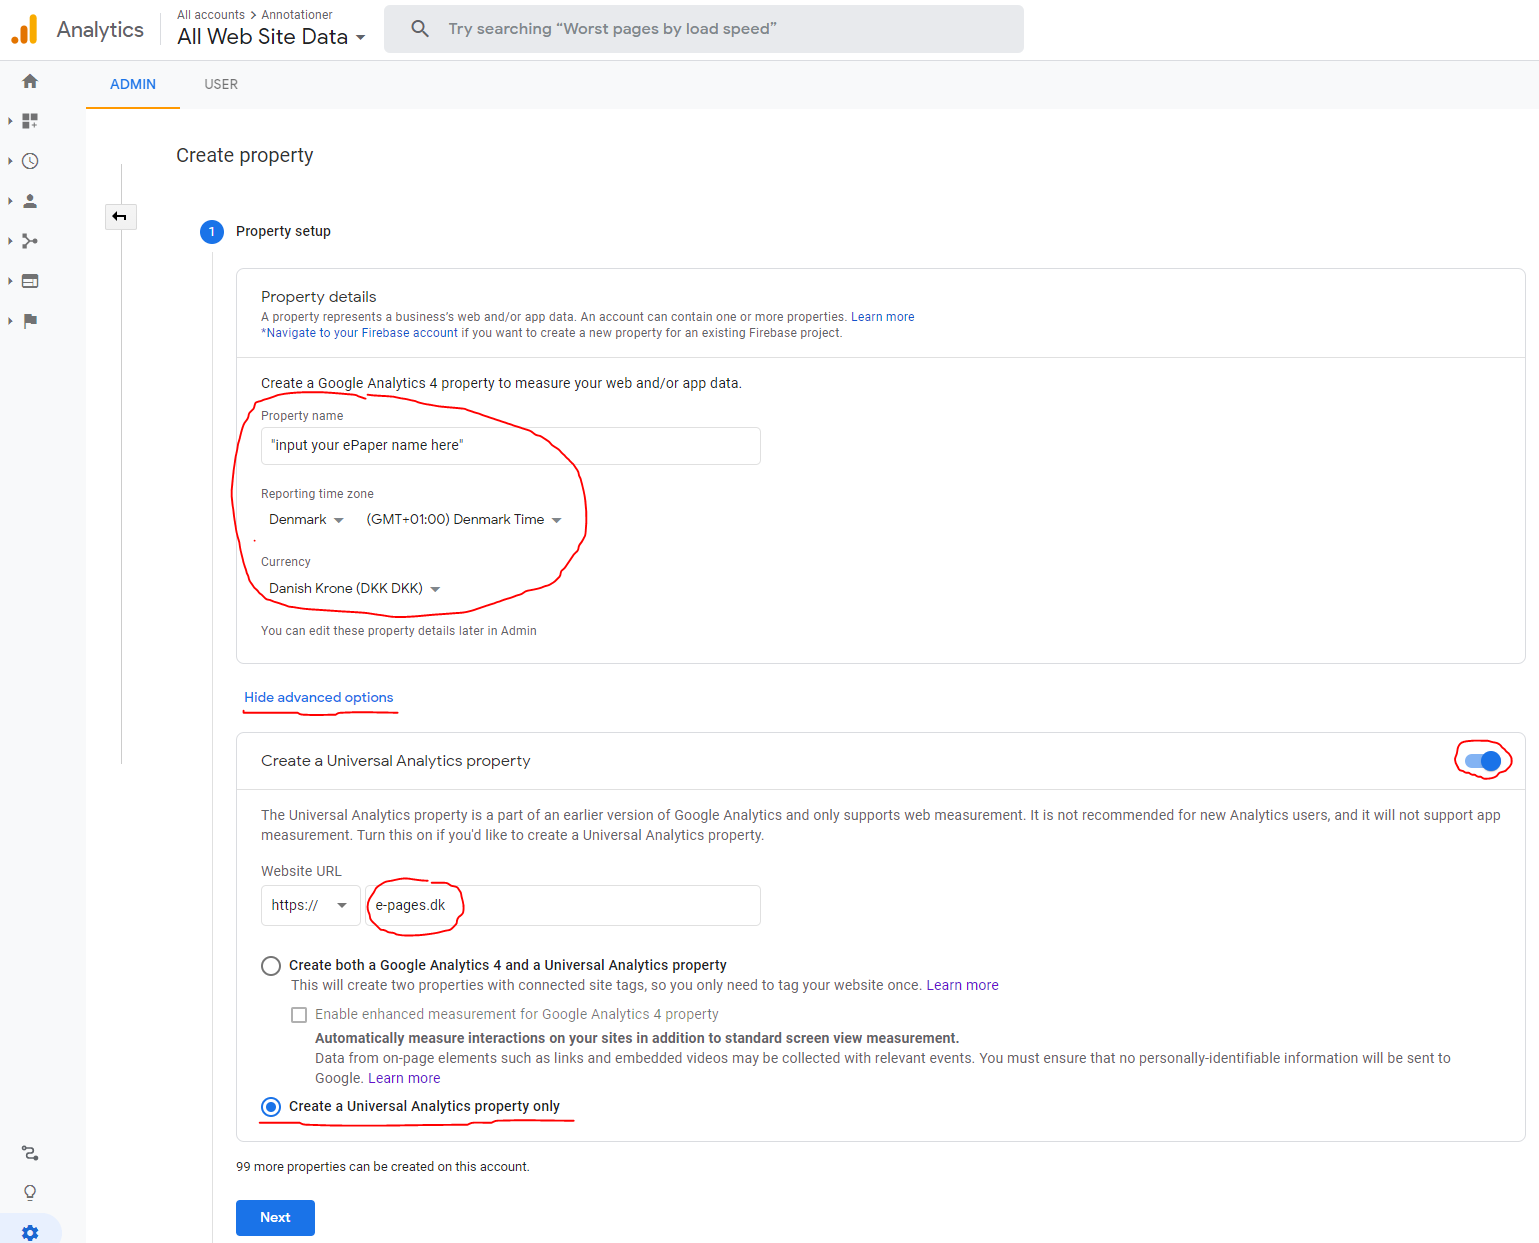Switch to the USER tab
The width and height of the screenshot is (1539, 1243).
[x=221, y=84]
